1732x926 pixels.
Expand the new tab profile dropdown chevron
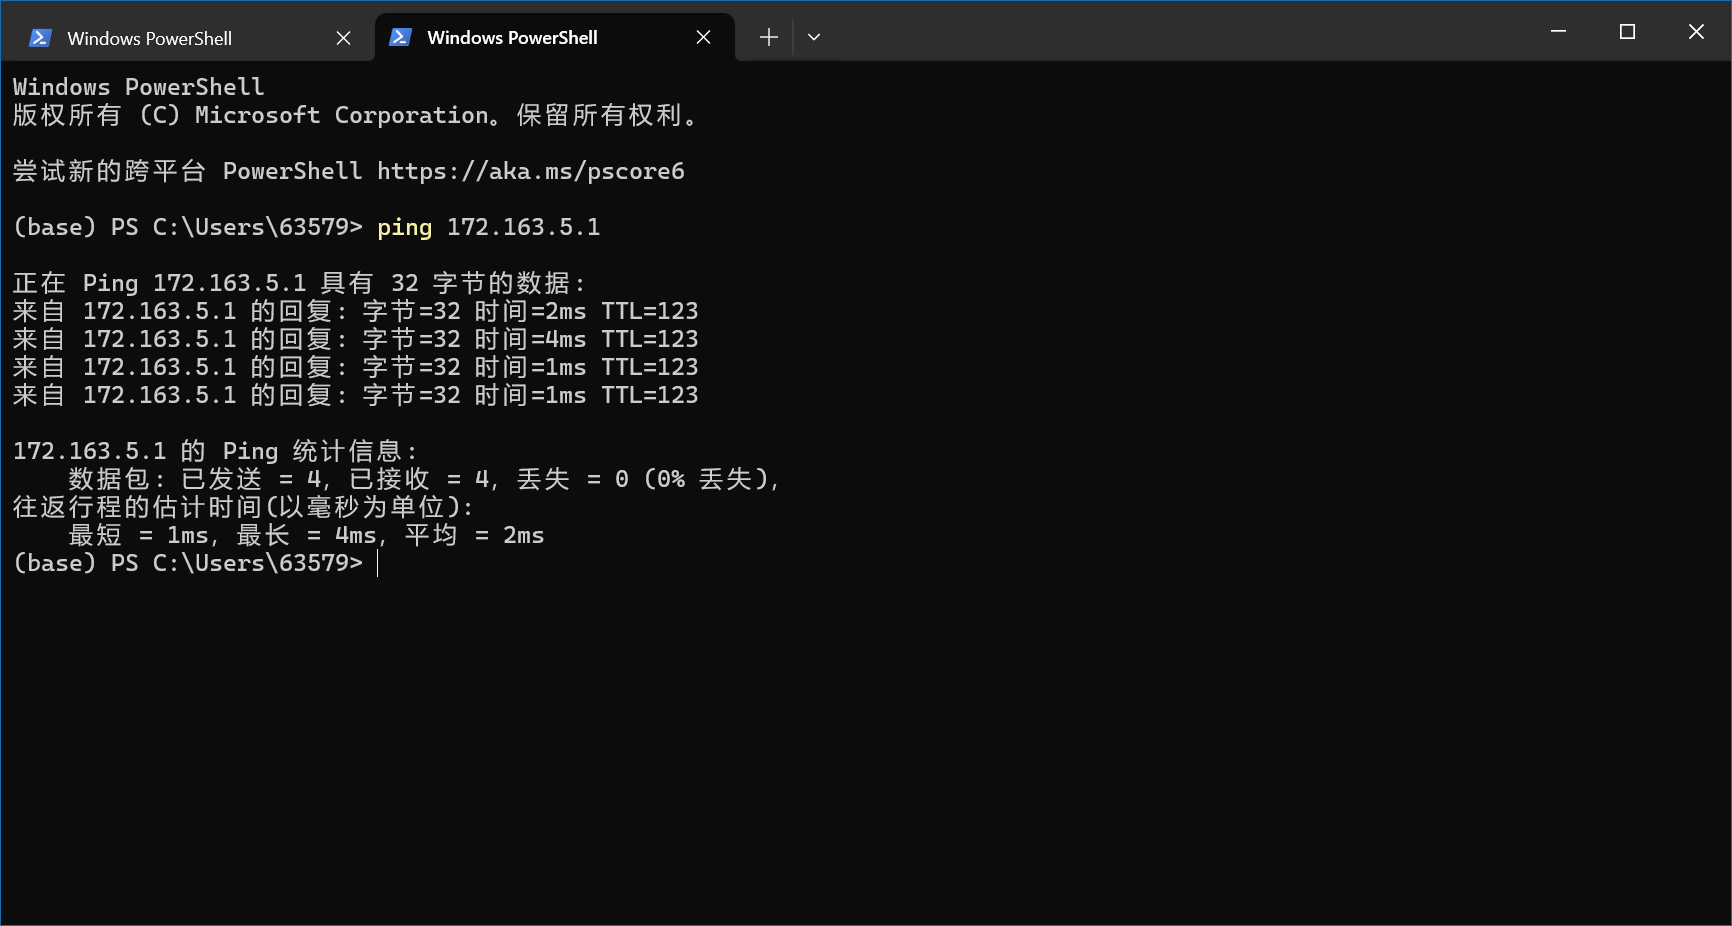tap(814, 37)
